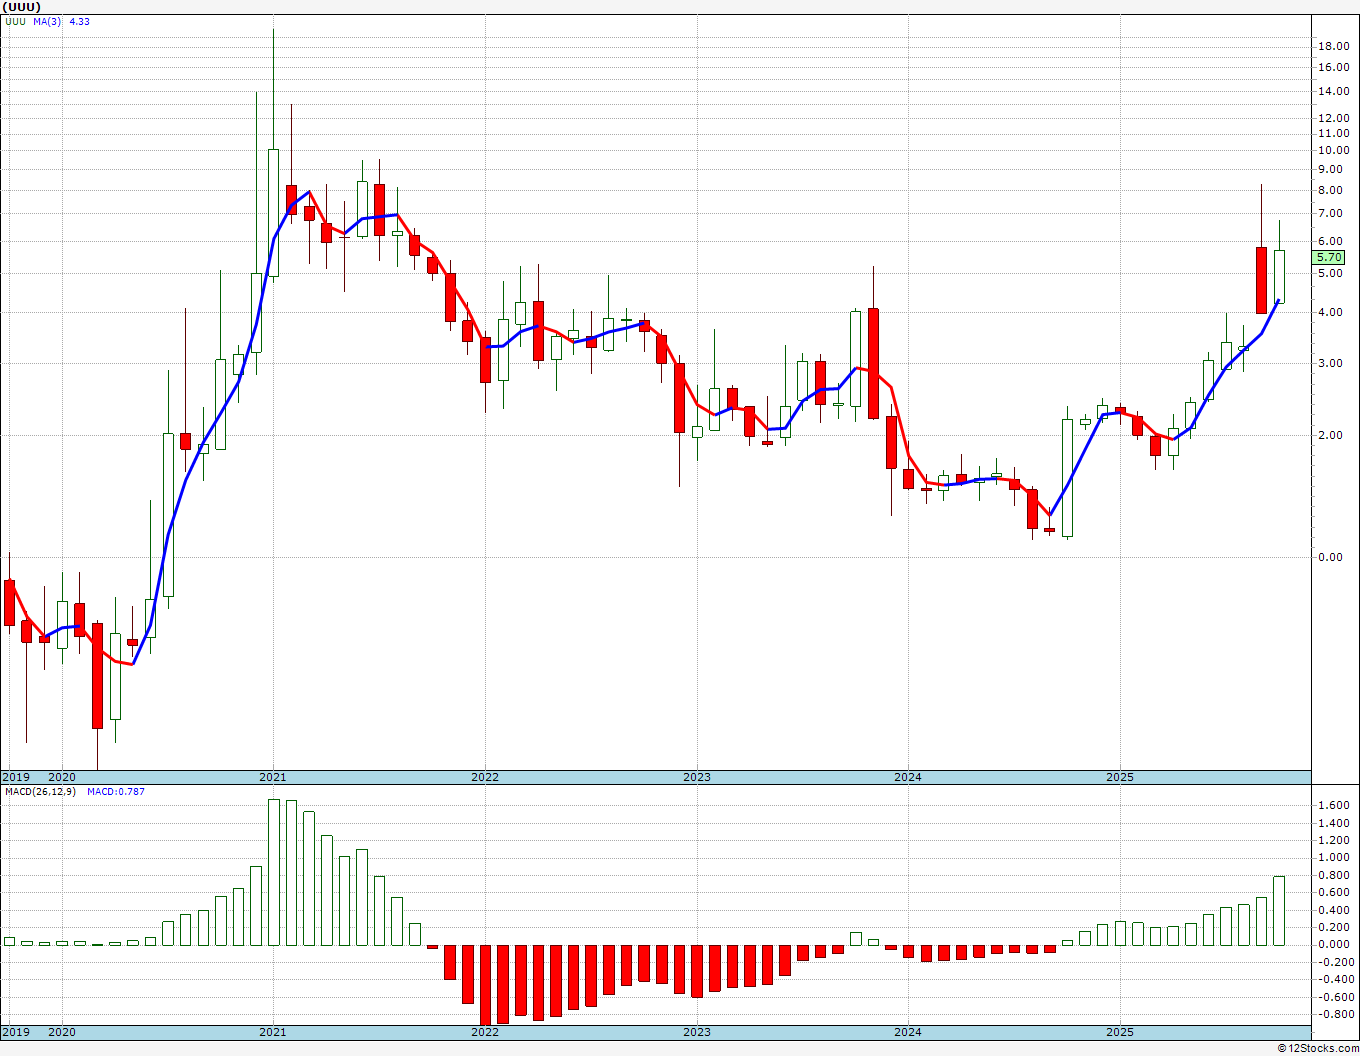
Task: Click the 0.800 MACD axis label
Action: (x=1334, y=875)
